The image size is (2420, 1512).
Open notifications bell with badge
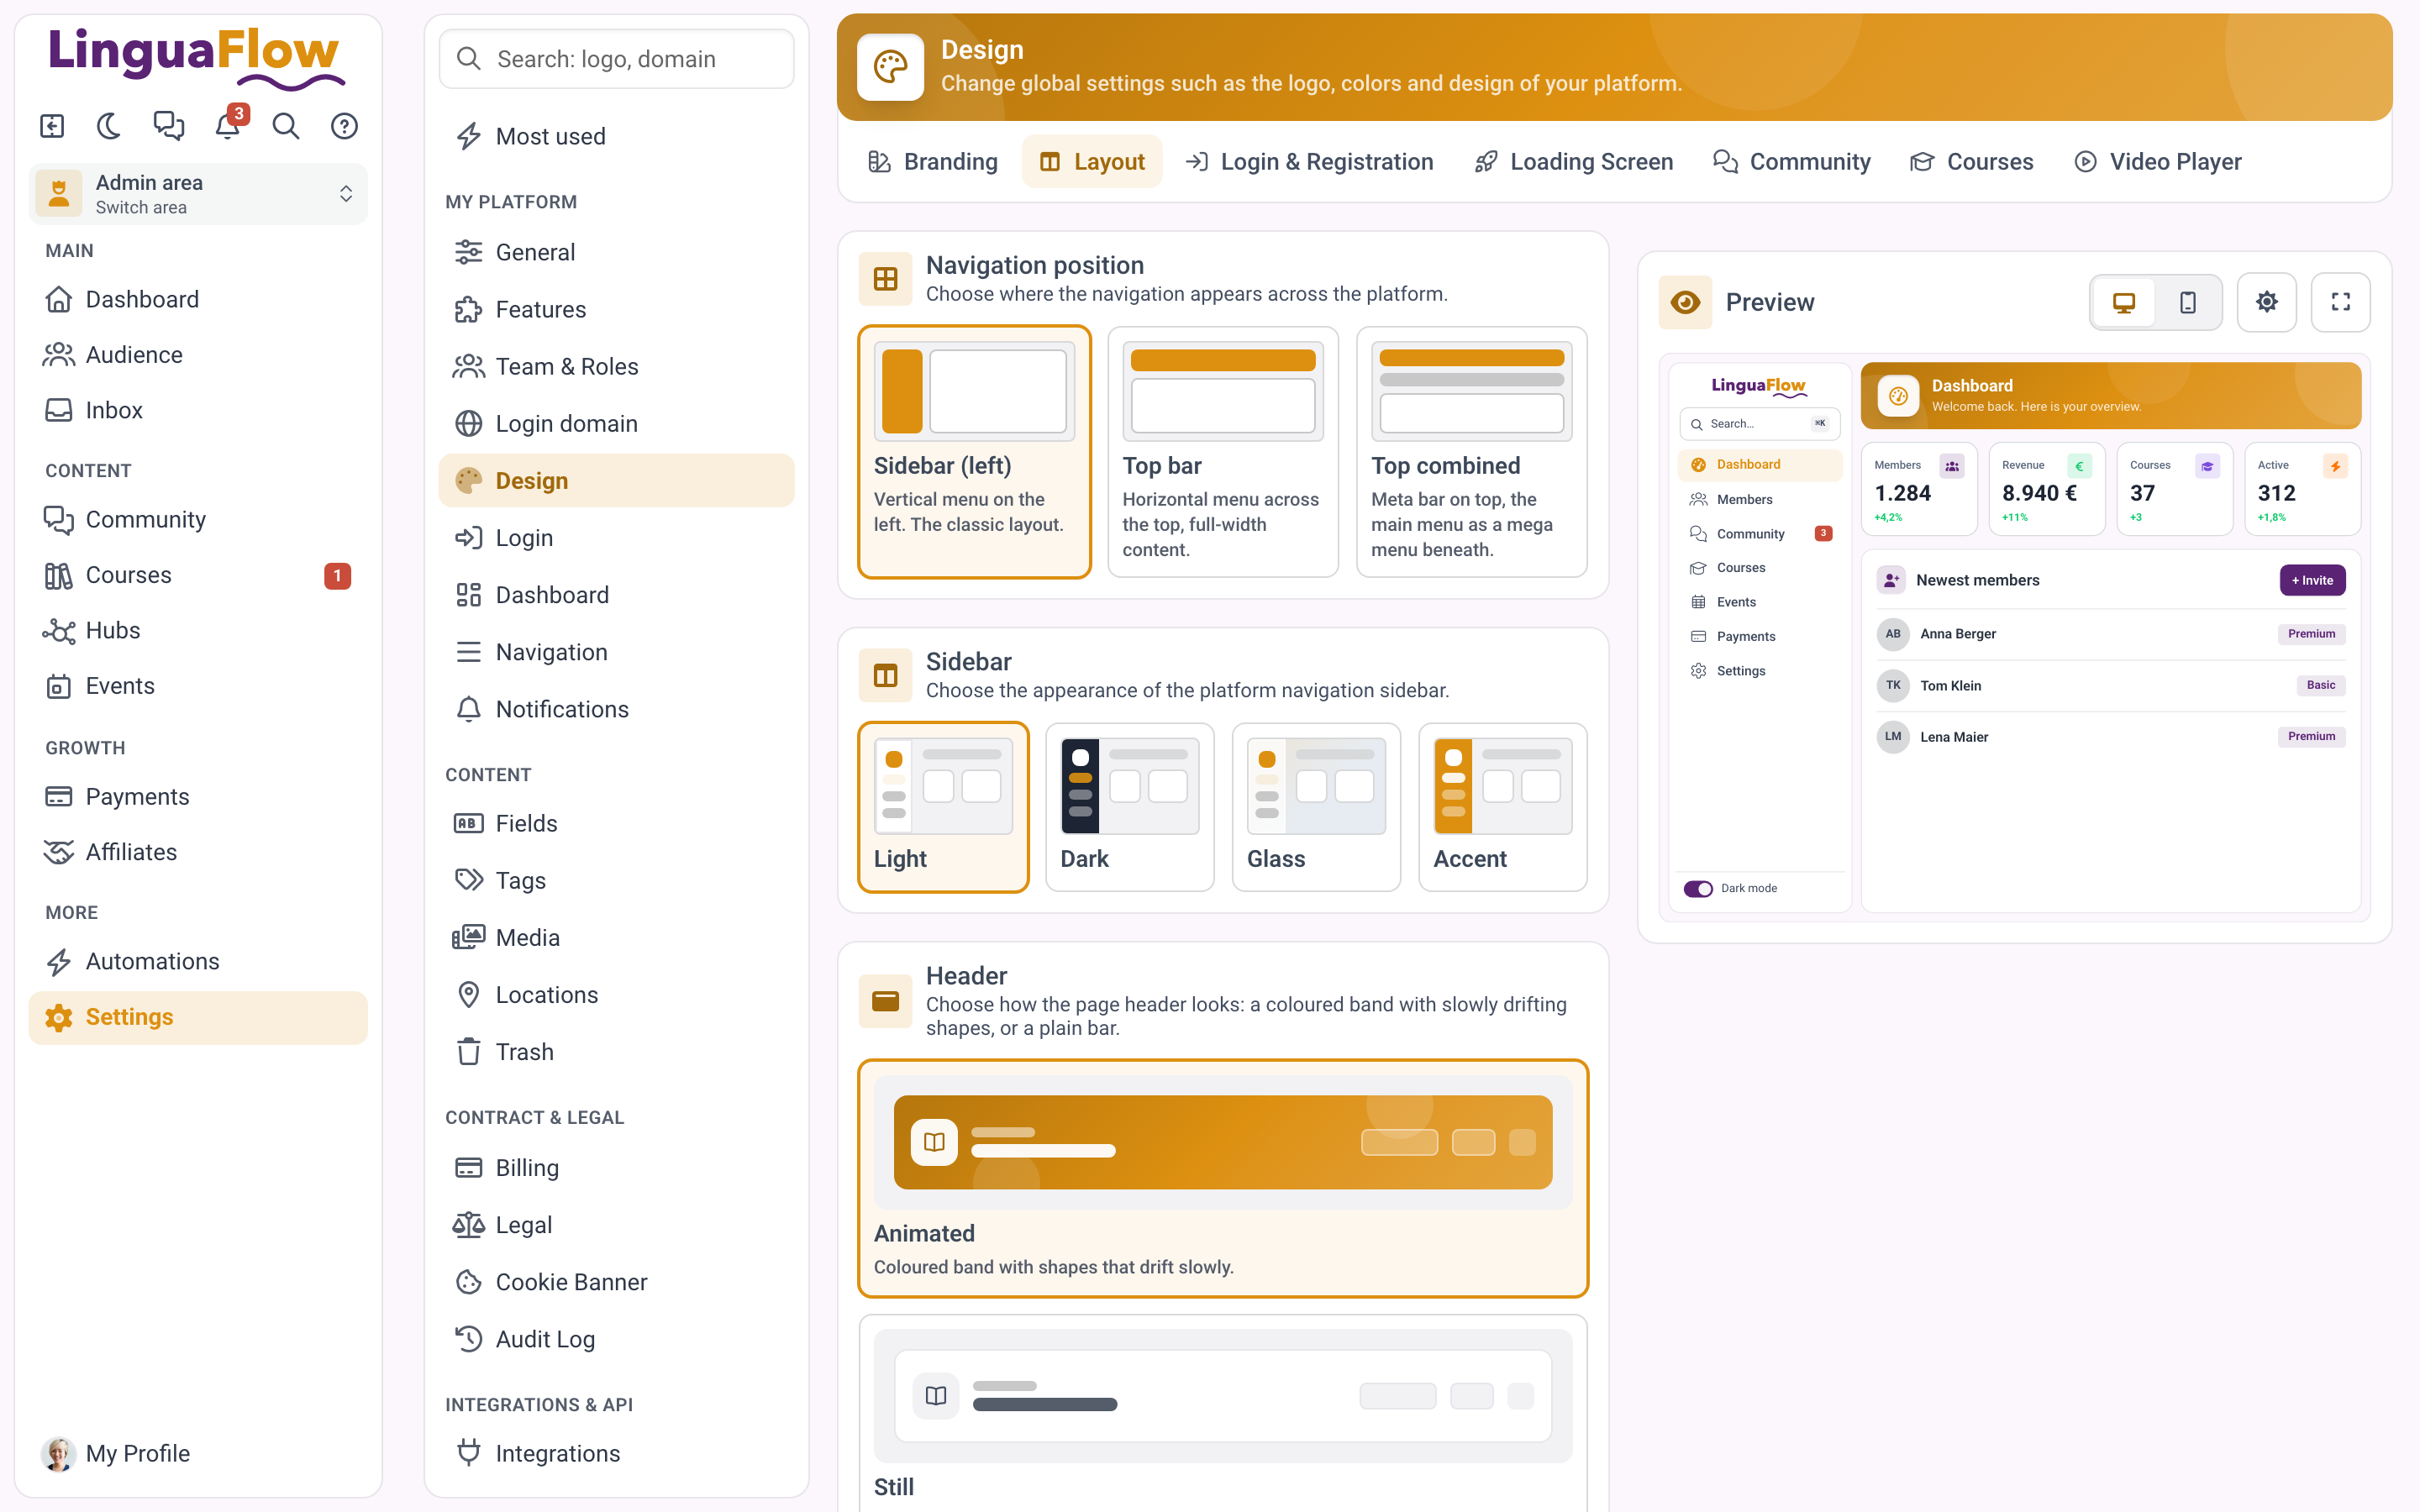[229, 125]
